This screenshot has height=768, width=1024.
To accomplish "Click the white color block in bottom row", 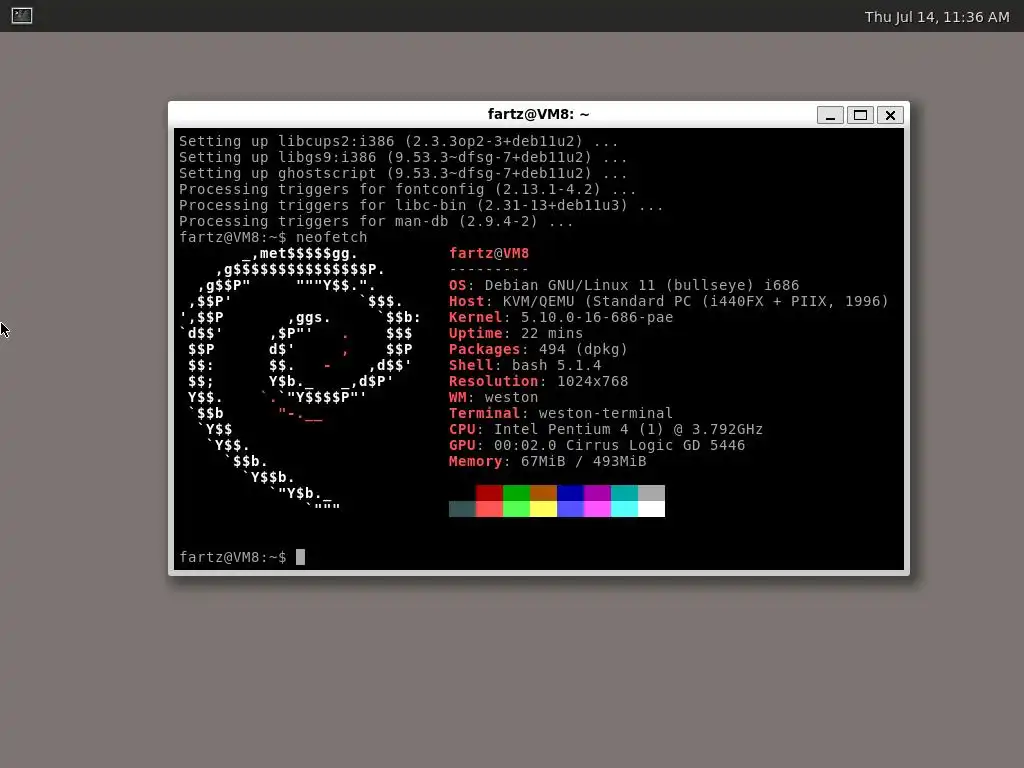I will pyautogui.click(x=651, y=509).
